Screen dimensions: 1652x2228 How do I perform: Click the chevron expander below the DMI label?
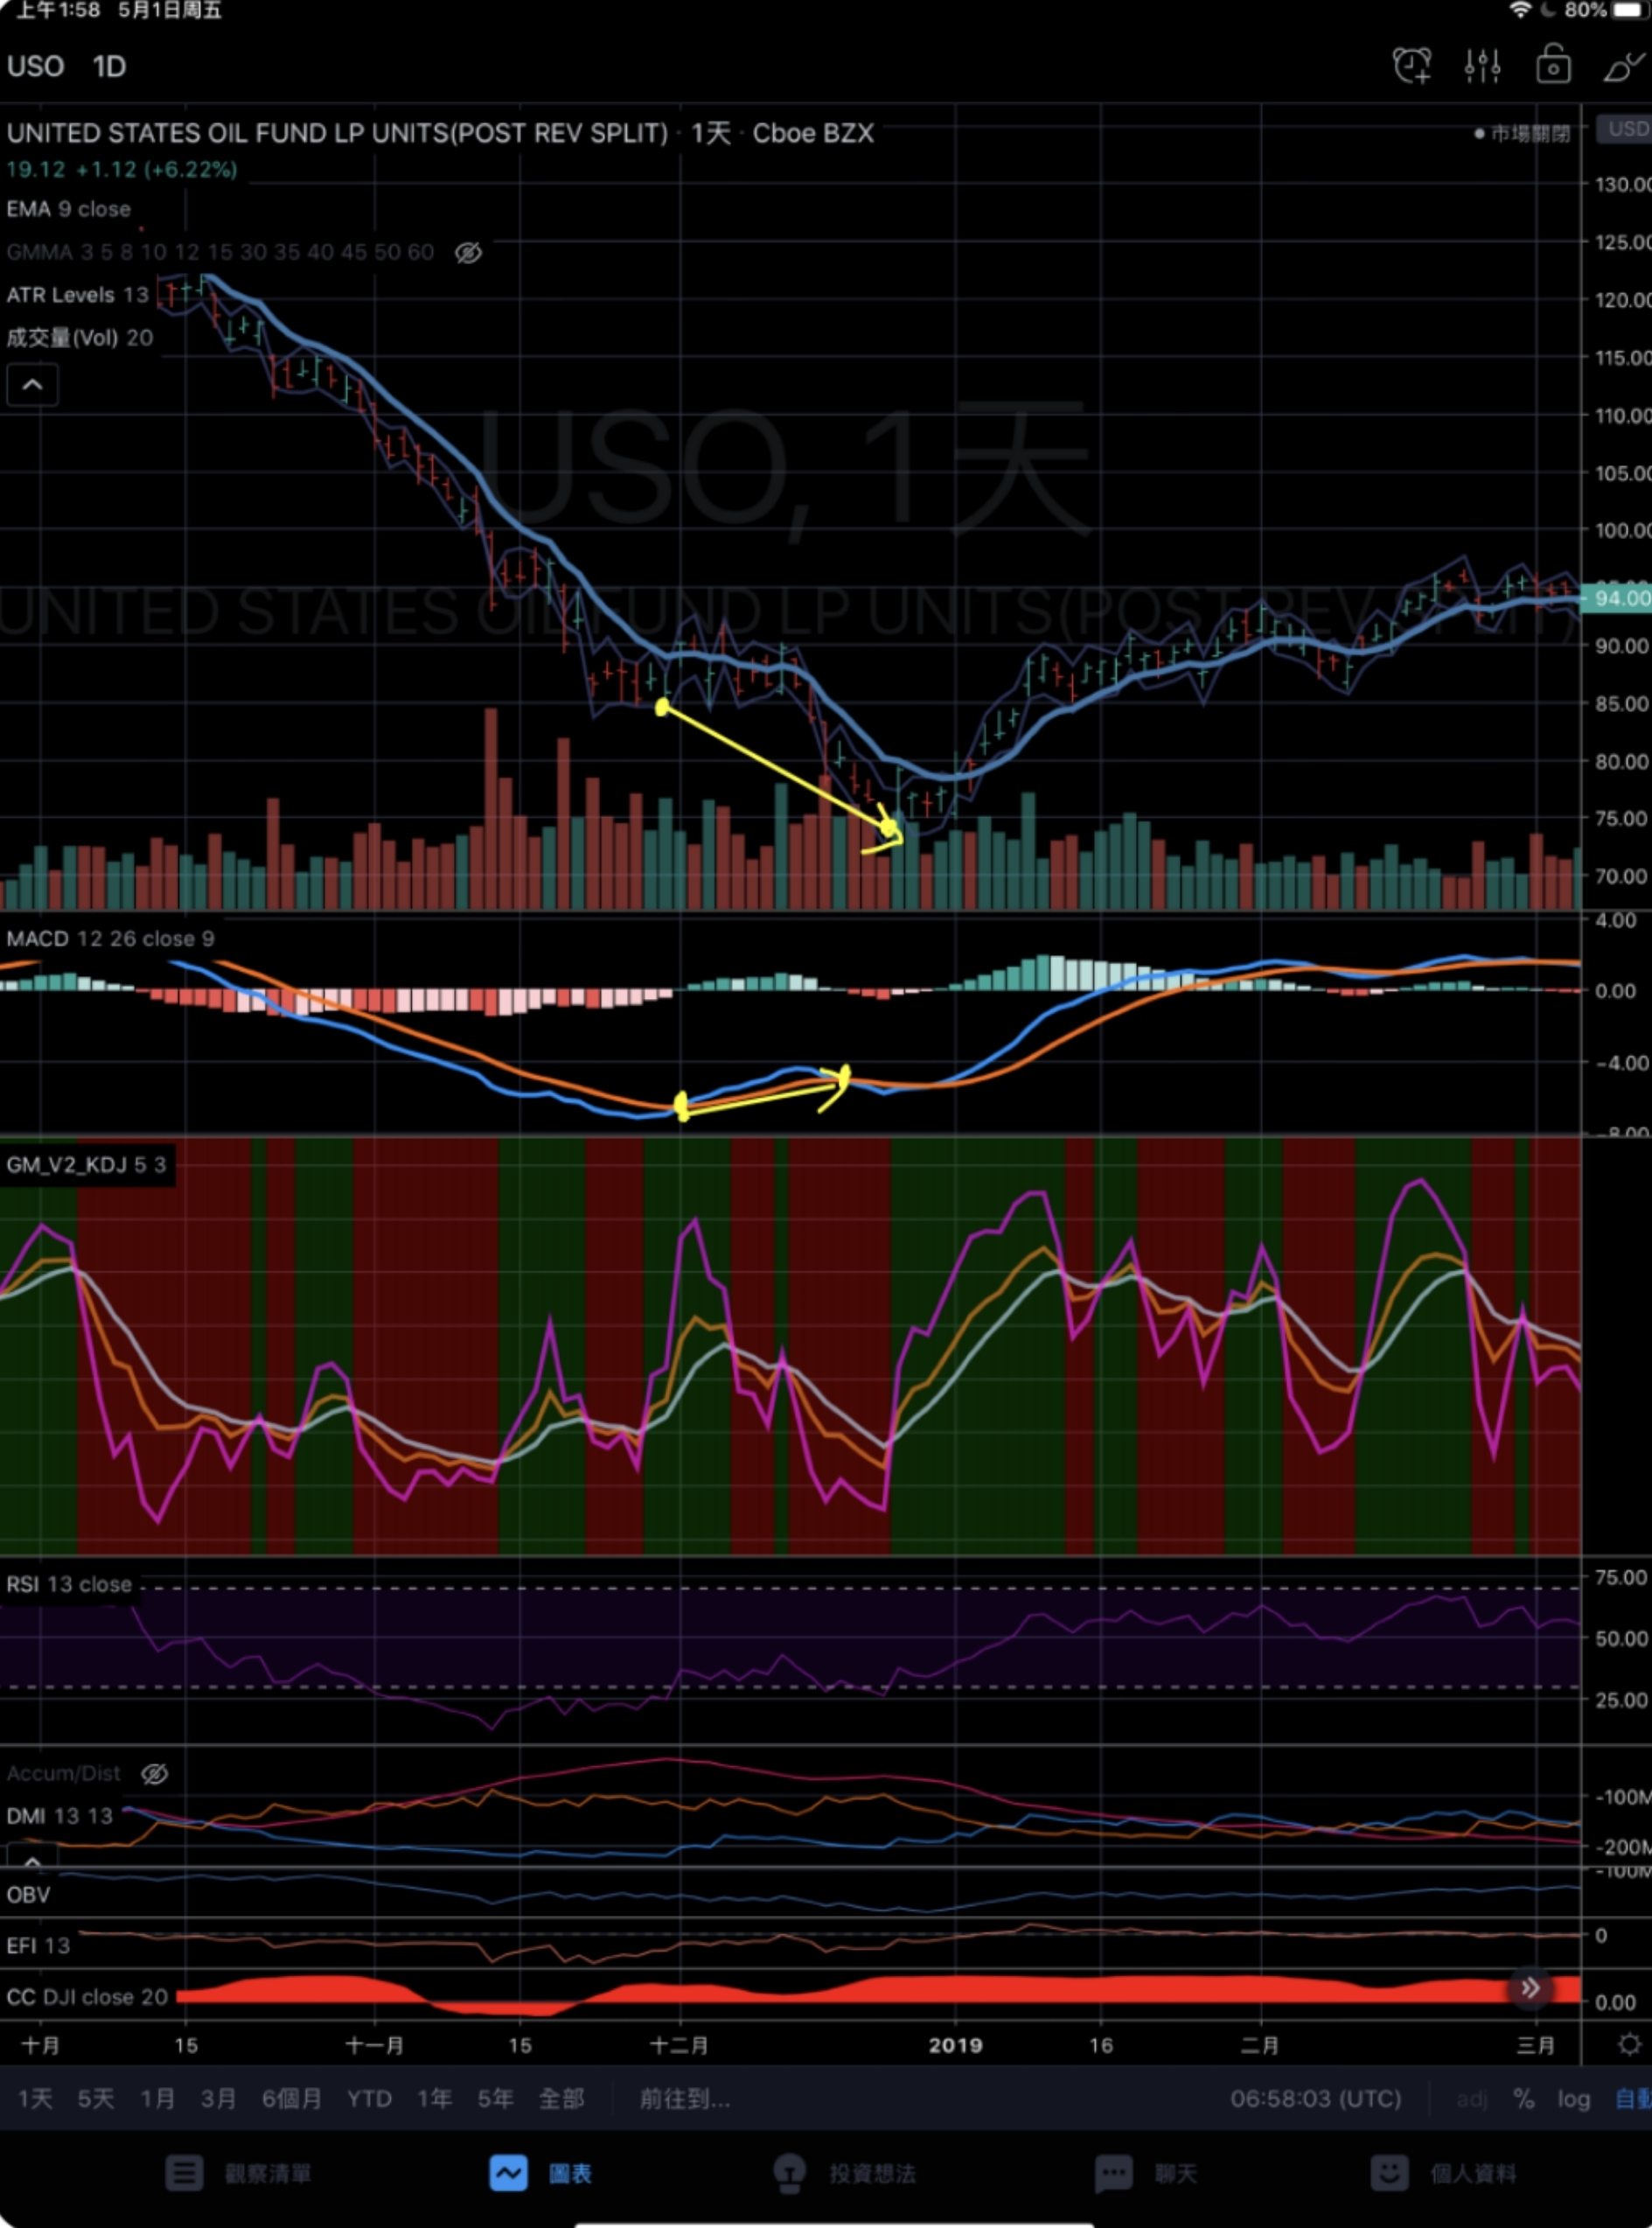tap(32, 1860)
